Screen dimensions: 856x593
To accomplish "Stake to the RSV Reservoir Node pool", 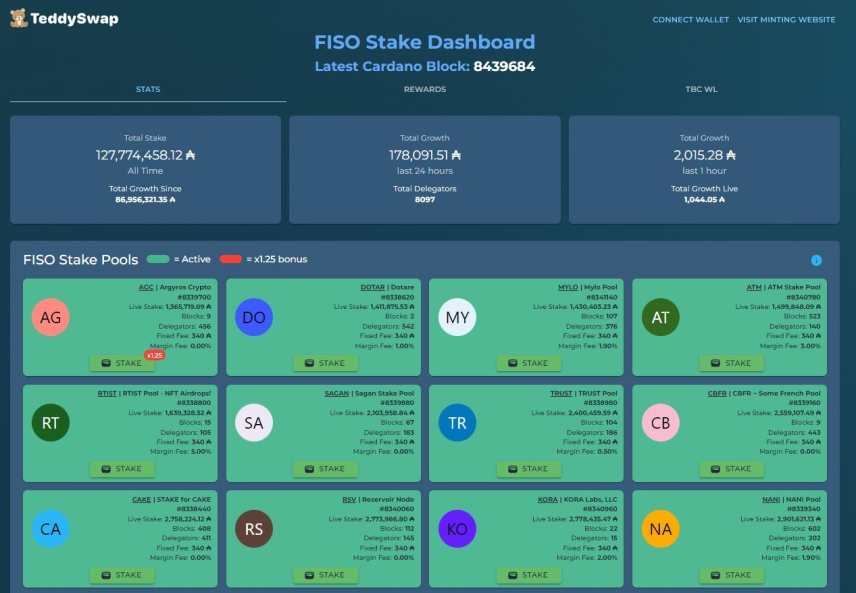I will (325, 575).
